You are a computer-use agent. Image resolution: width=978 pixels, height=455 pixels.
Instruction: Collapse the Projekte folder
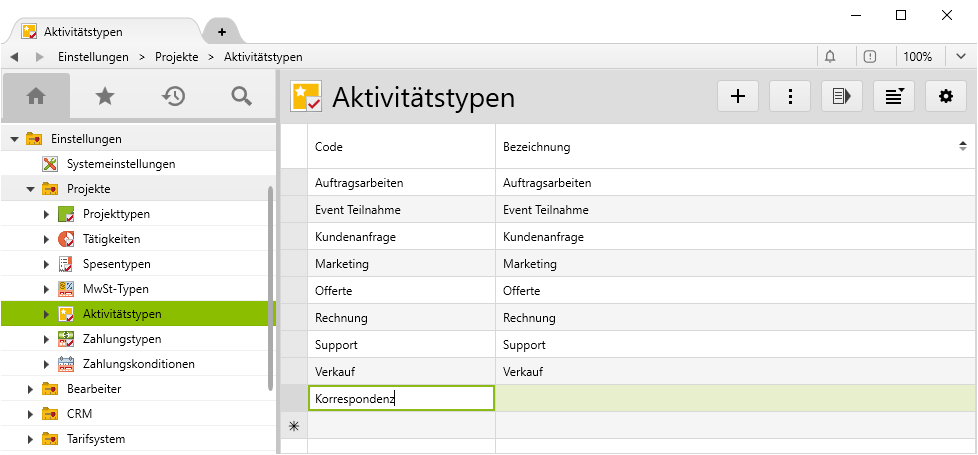point(30,189)
